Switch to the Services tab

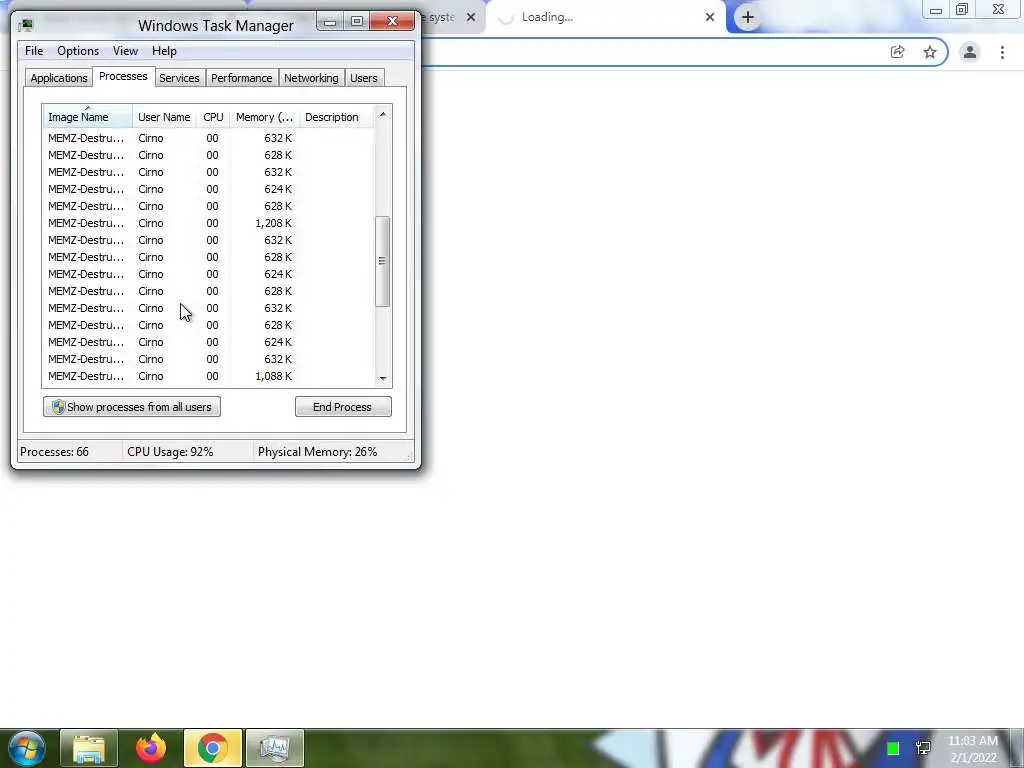(180, 78)
